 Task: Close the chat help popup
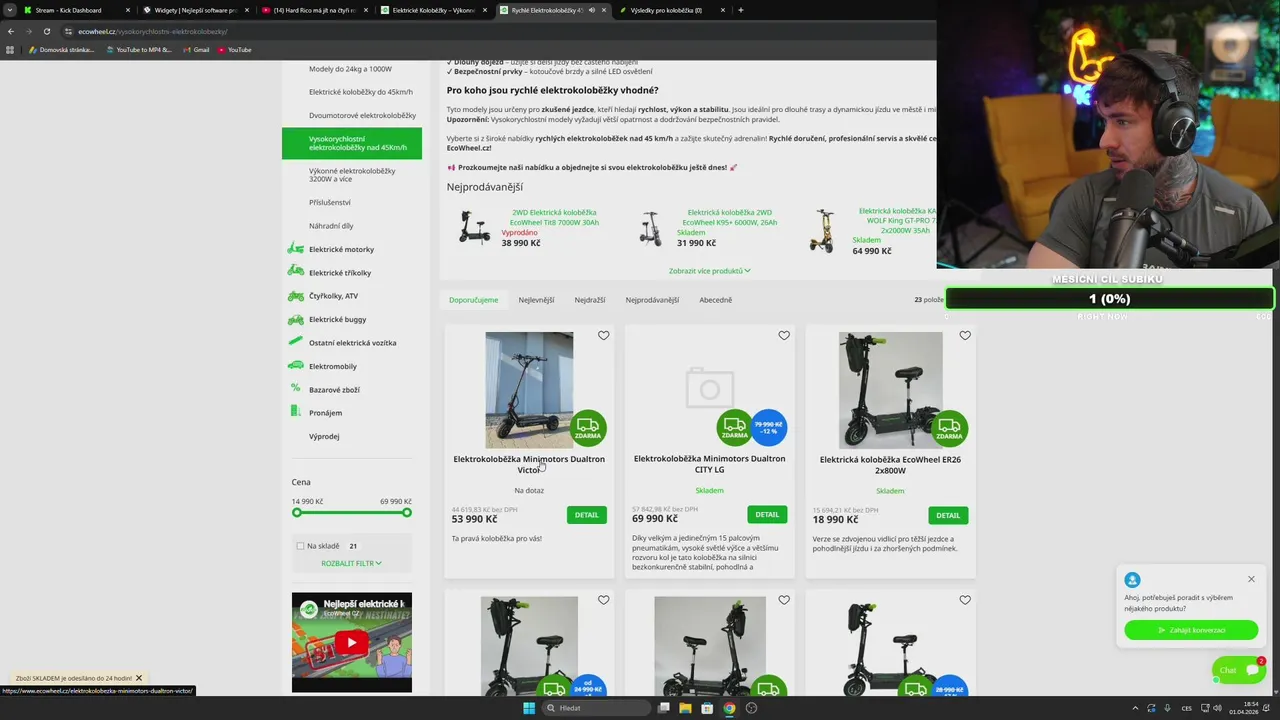pyautogui.click(x=1251, y=579)
